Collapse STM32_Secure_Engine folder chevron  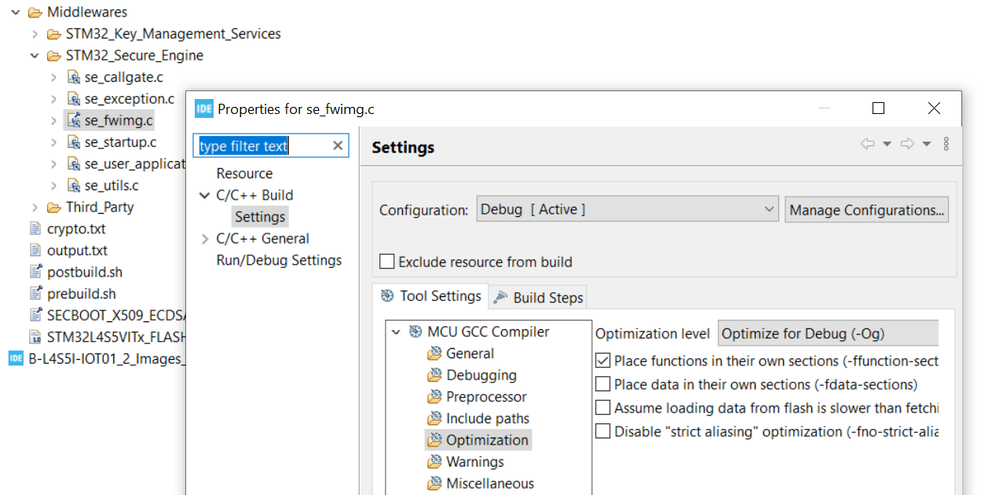pos(34,55)
